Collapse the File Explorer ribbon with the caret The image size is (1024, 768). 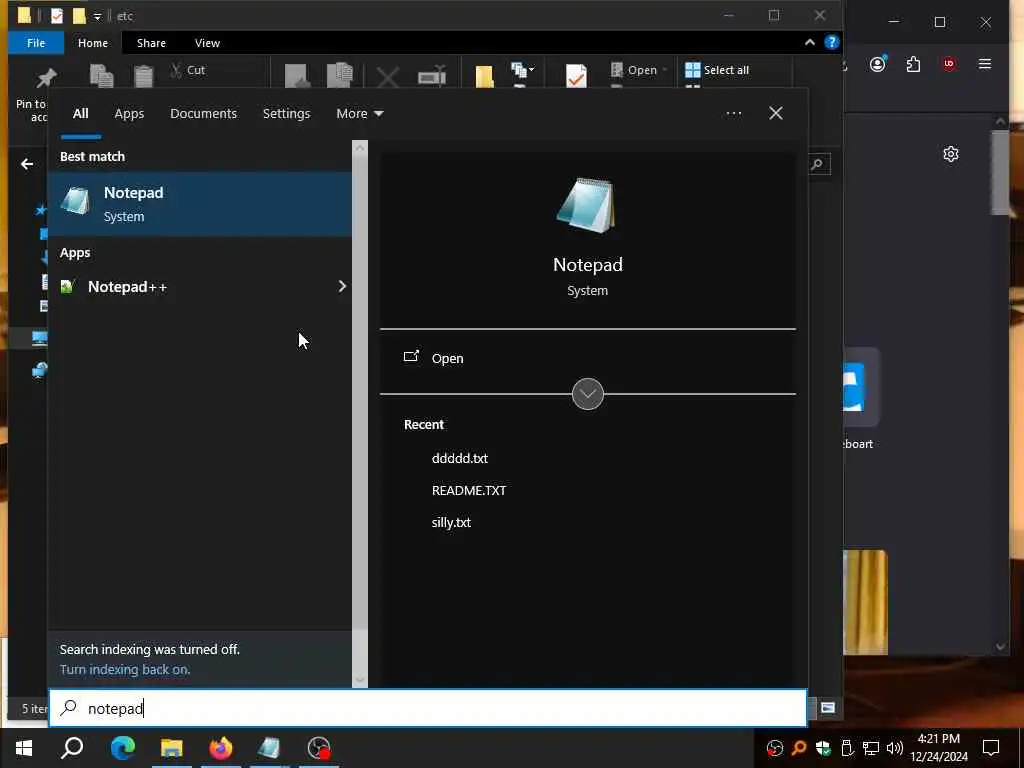[x=810, y=42]
